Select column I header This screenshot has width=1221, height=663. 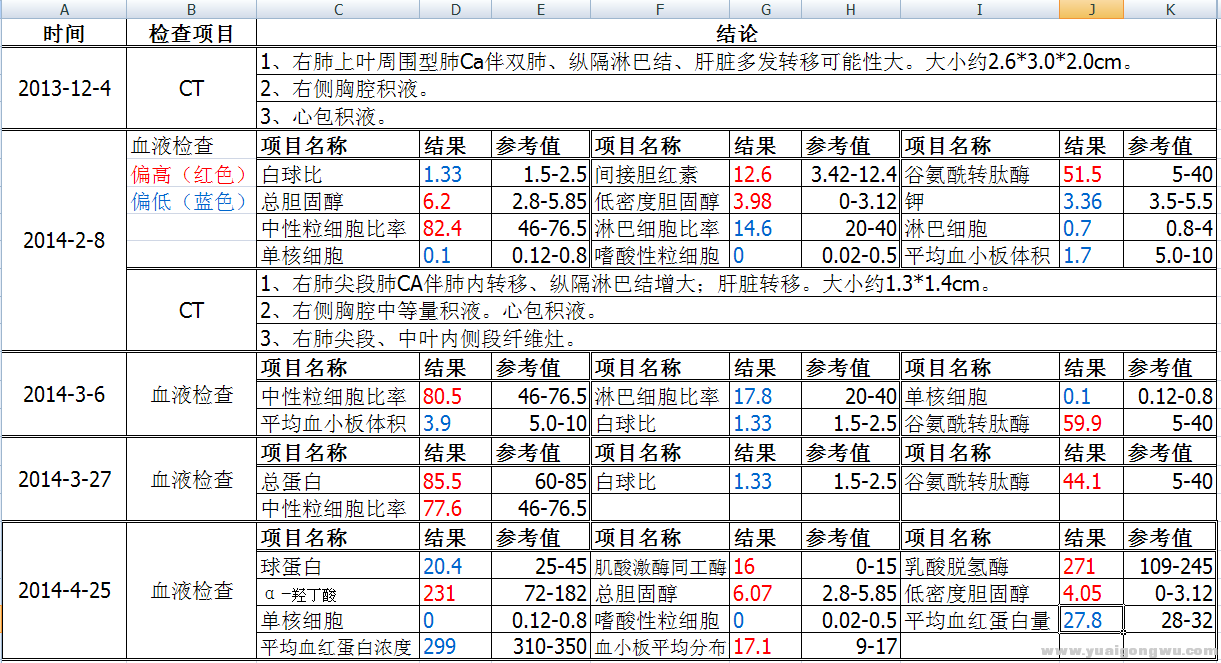pyautogui.click(x=980, y=9)
